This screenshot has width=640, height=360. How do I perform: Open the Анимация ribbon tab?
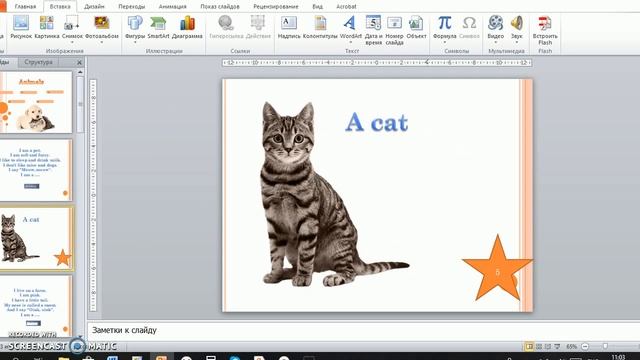coord(172,7)
